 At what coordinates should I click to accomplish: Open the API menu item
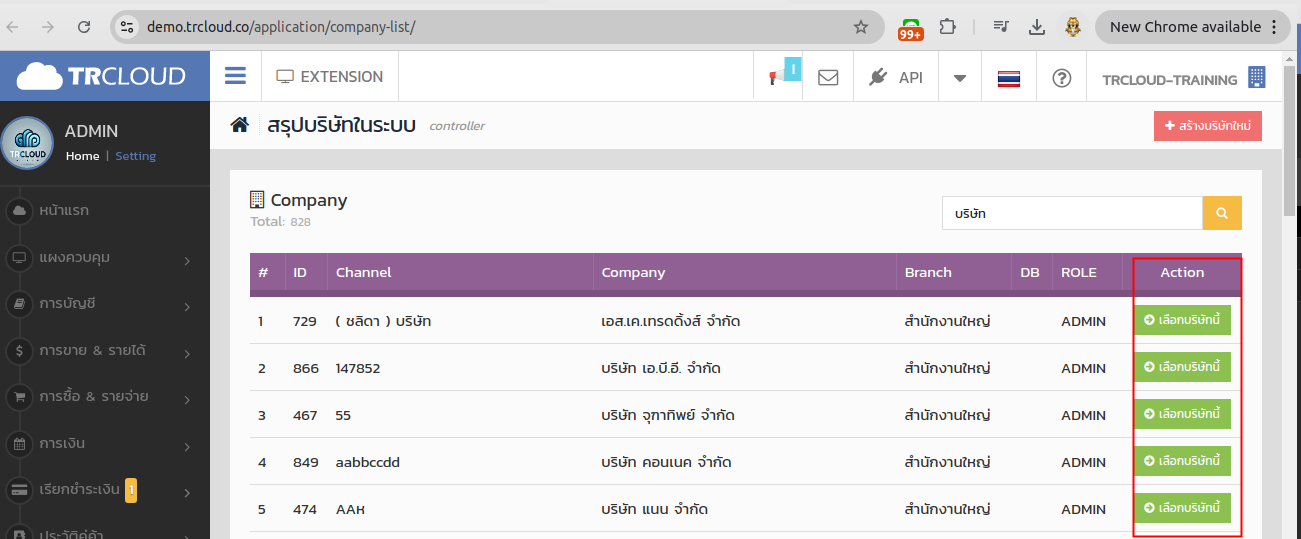pyautogui.click(x=896, y=77)
